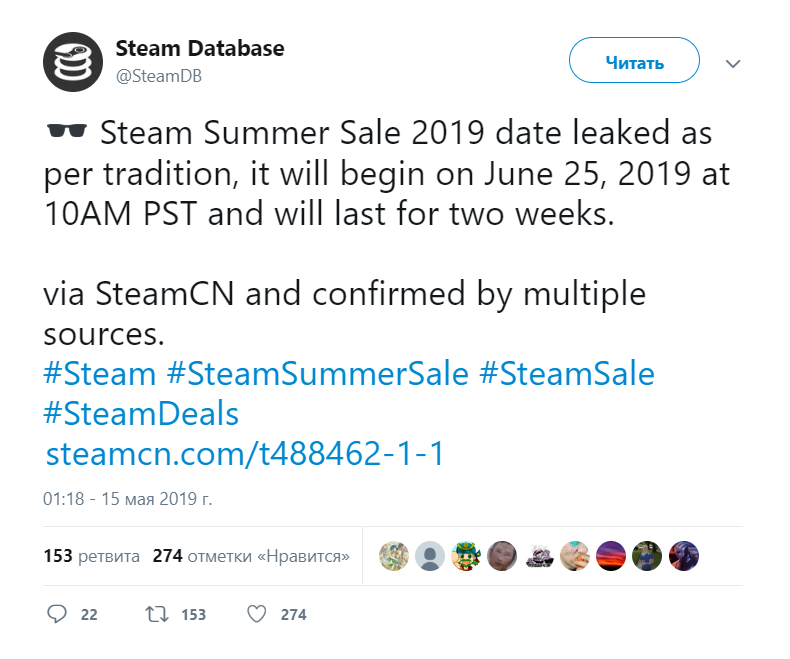The height and width of the screenshot is (659, 790).
Task: Open the tweet timestamp 01:18 - 15 мая 2019
Action: [127, 498]
